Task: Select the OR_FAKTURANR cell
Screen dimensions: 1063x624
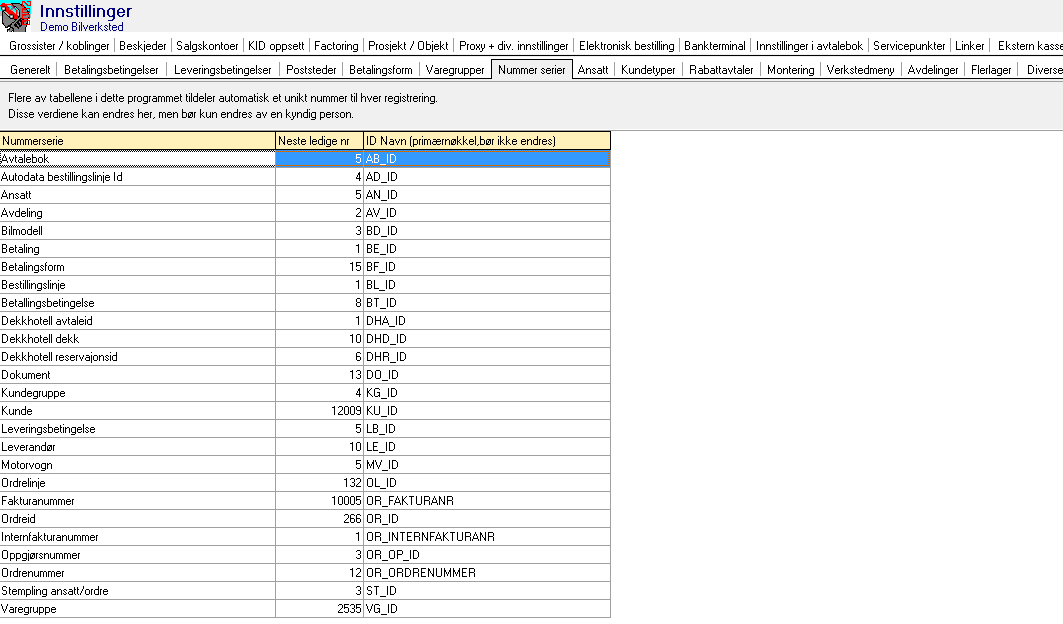Action: coord(487,501)
